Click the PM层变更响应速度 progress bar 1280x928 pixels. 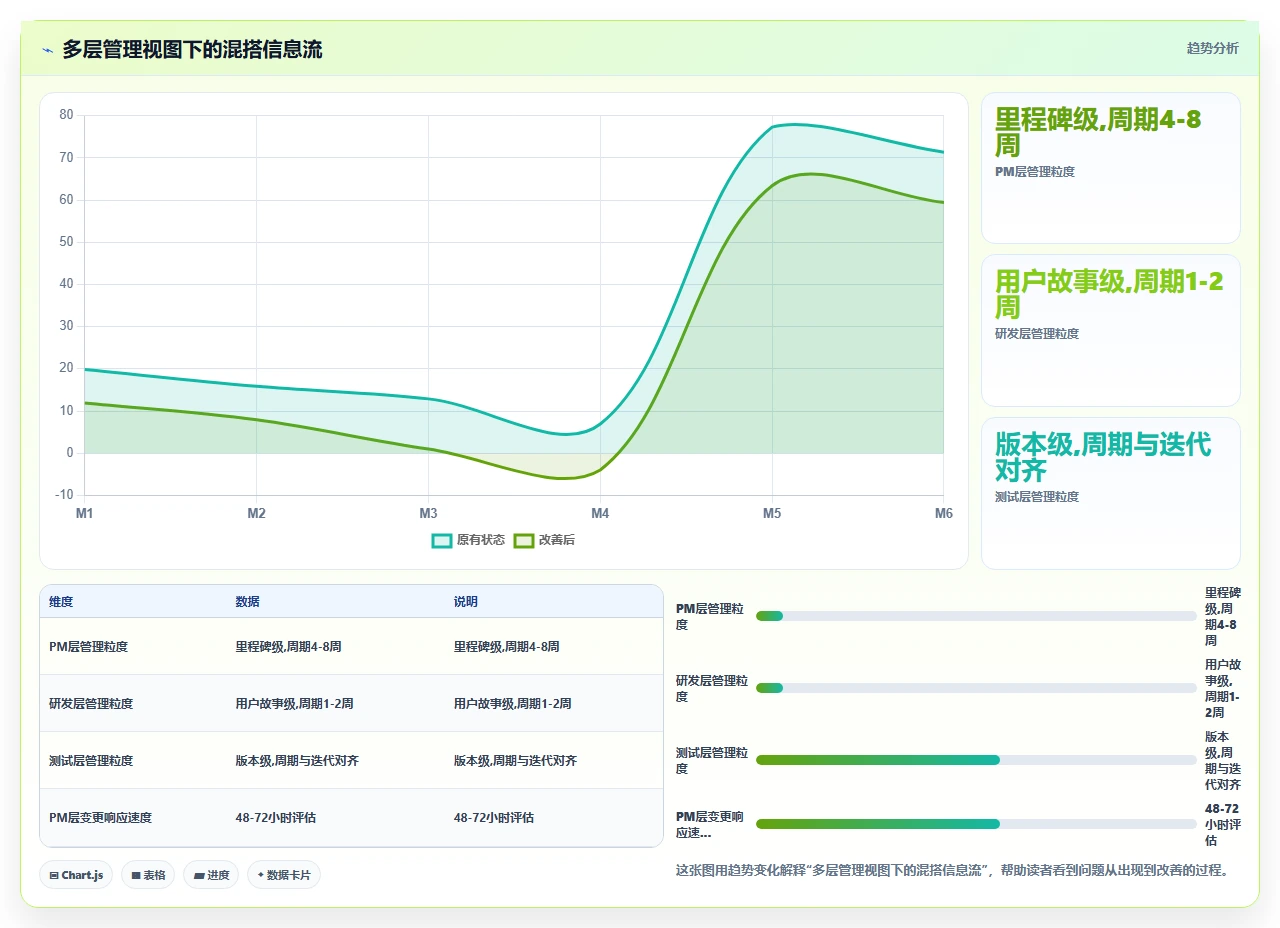click(976, 824)
